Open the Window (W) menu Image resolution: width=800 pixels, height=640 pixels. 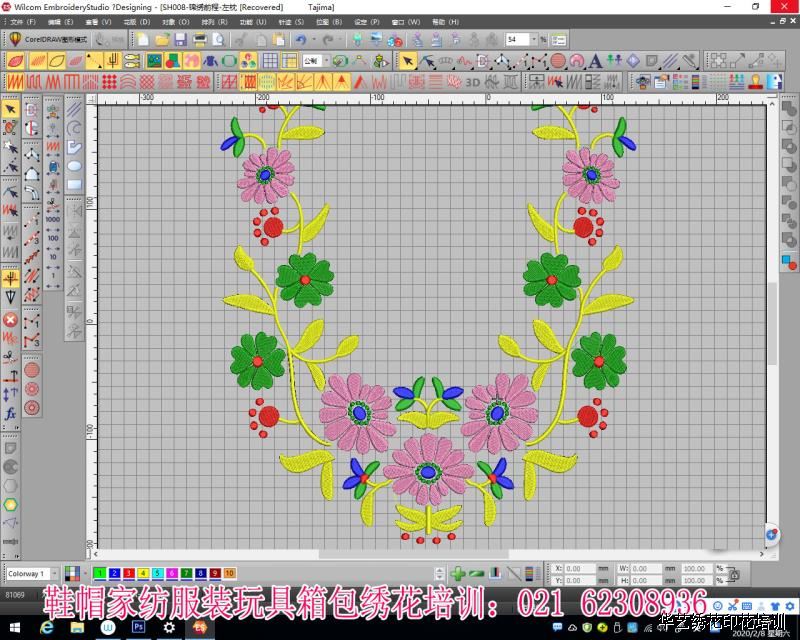click(406, 22)
